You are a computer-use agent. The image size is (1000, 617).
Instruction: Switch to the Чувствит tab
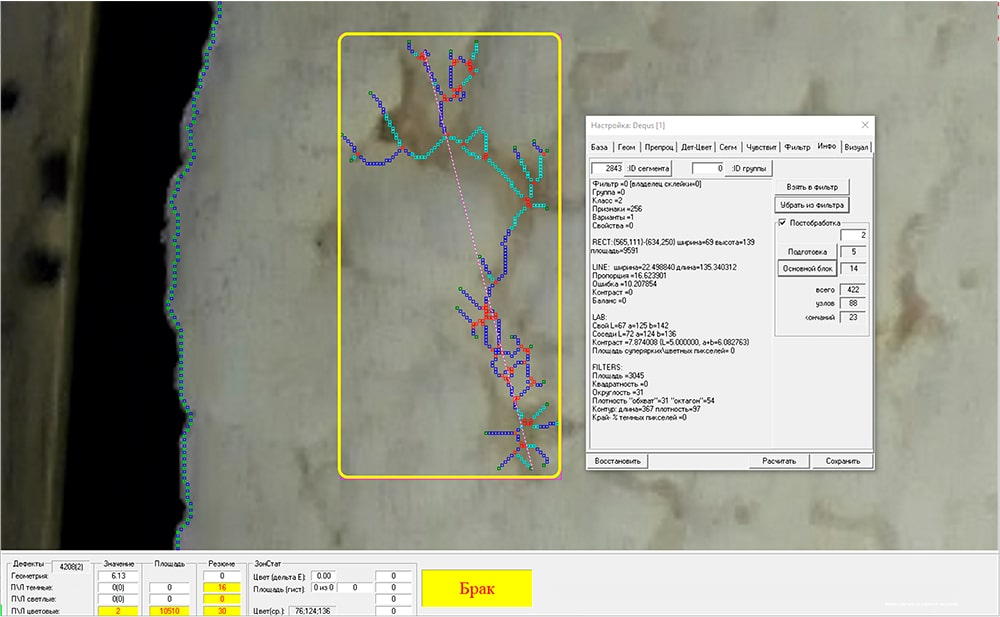point(761,147)
